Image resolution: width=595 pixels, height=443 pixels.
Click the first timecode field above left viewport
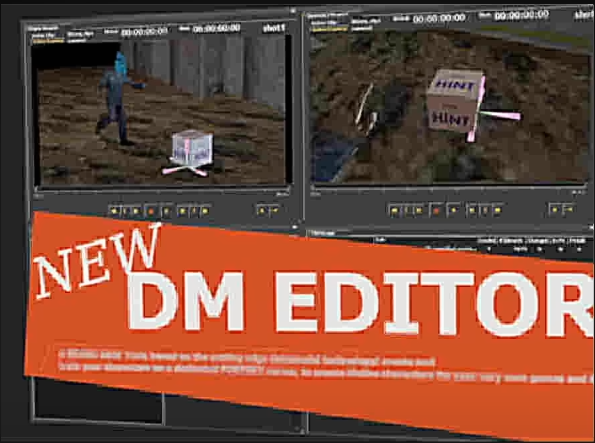tap(144, 32)
